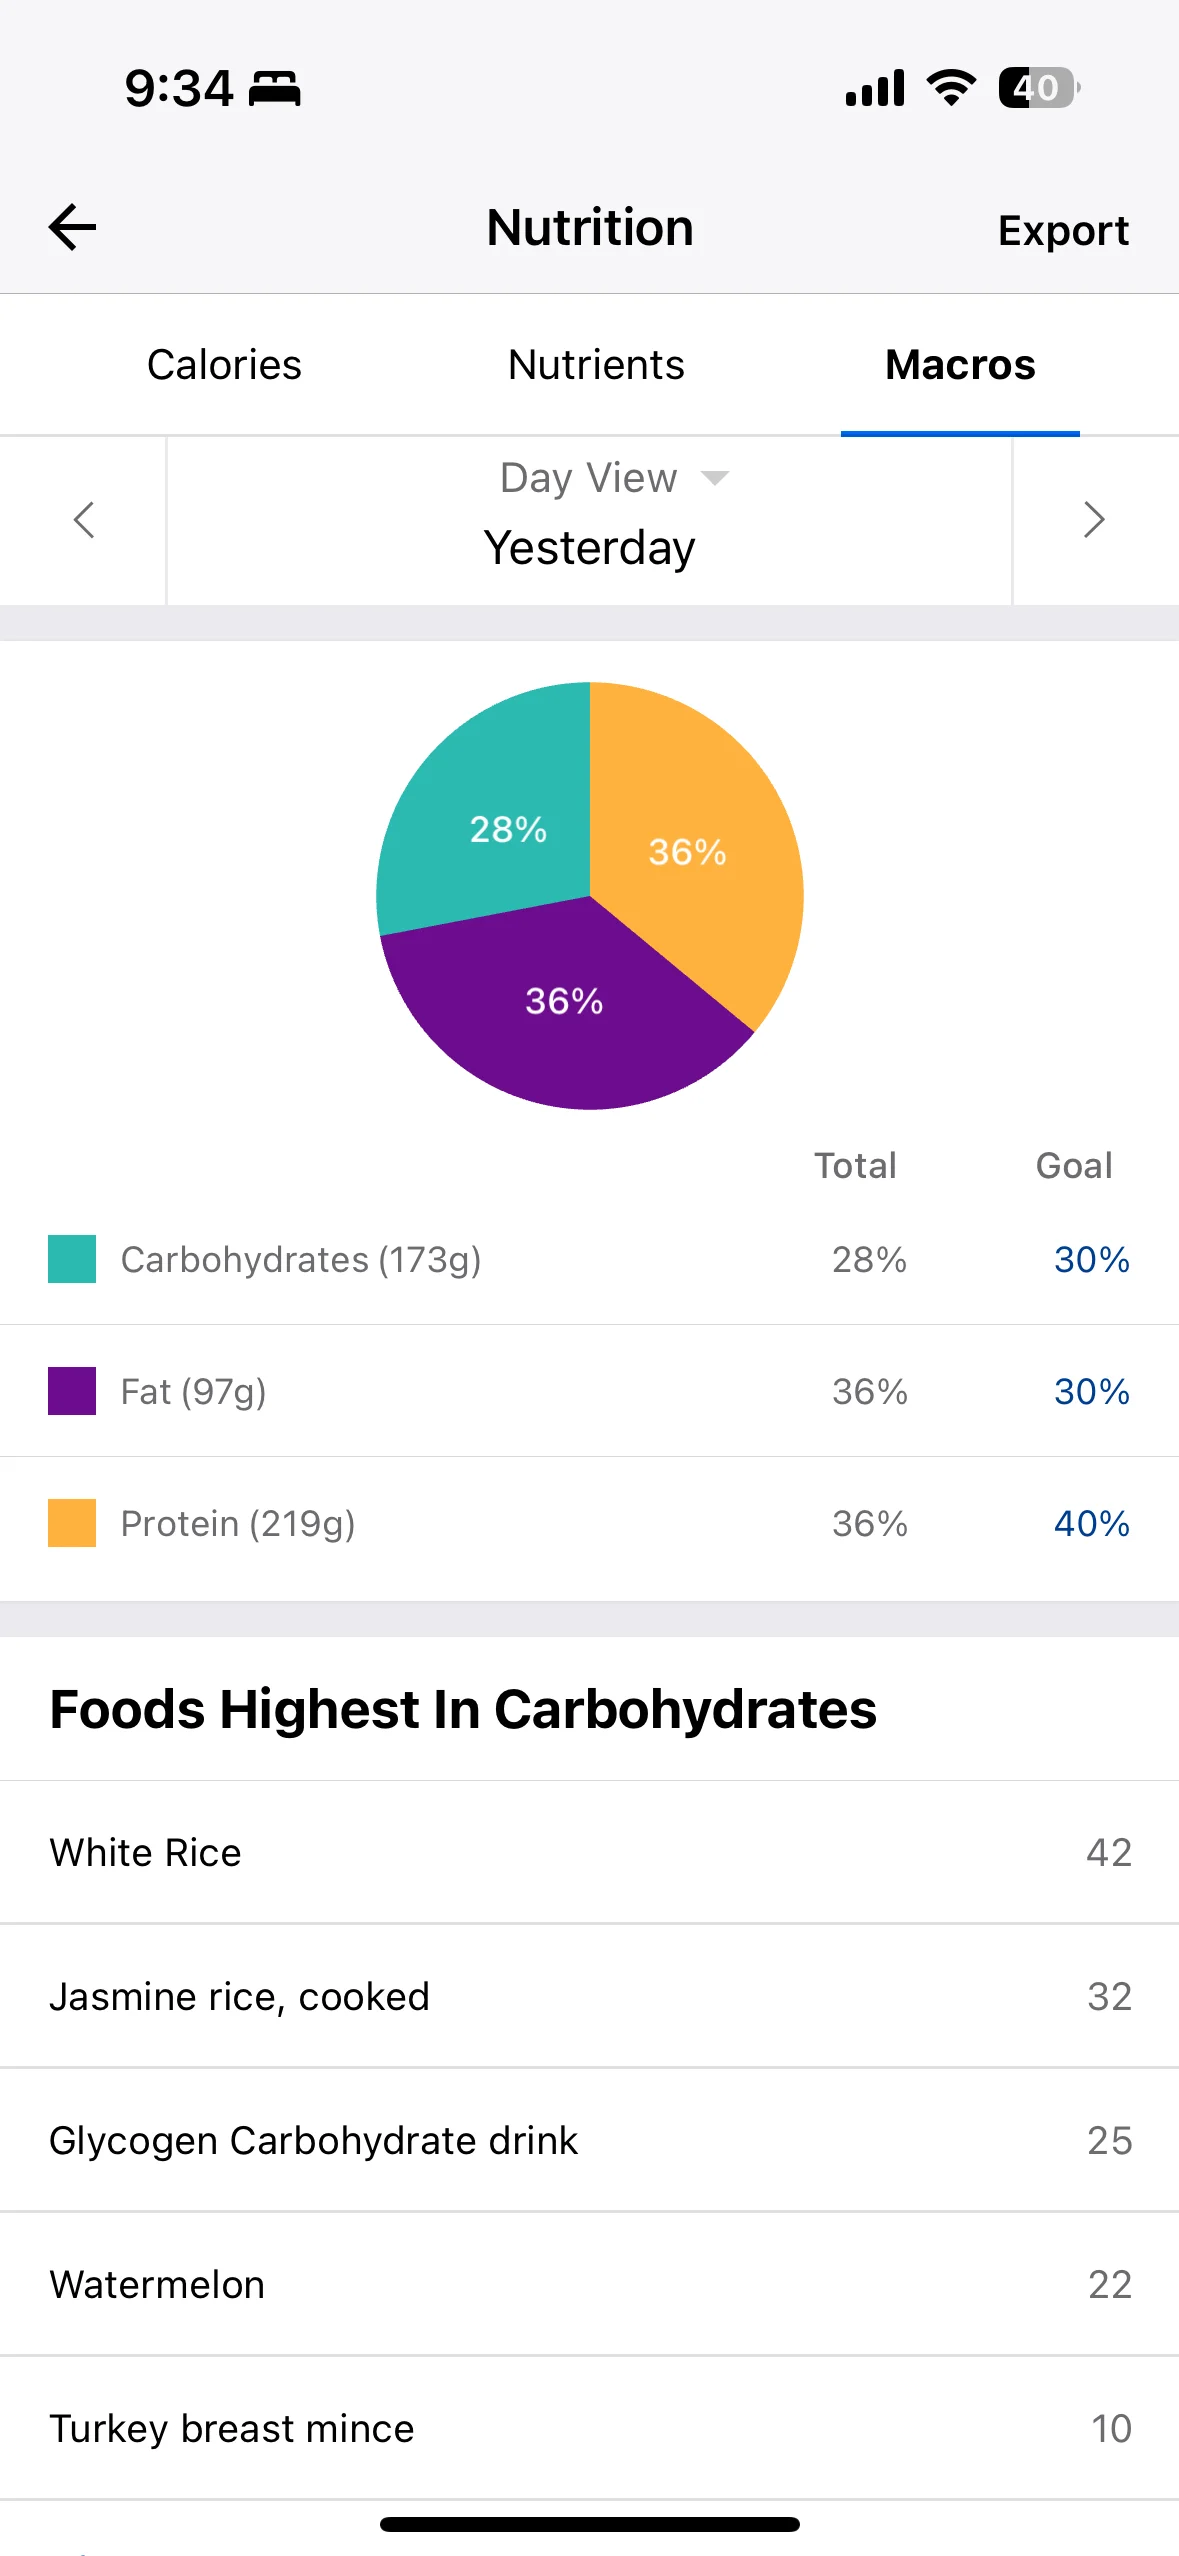
Task: Tap the cellular signal bars icon
Action: coord(875,88)
